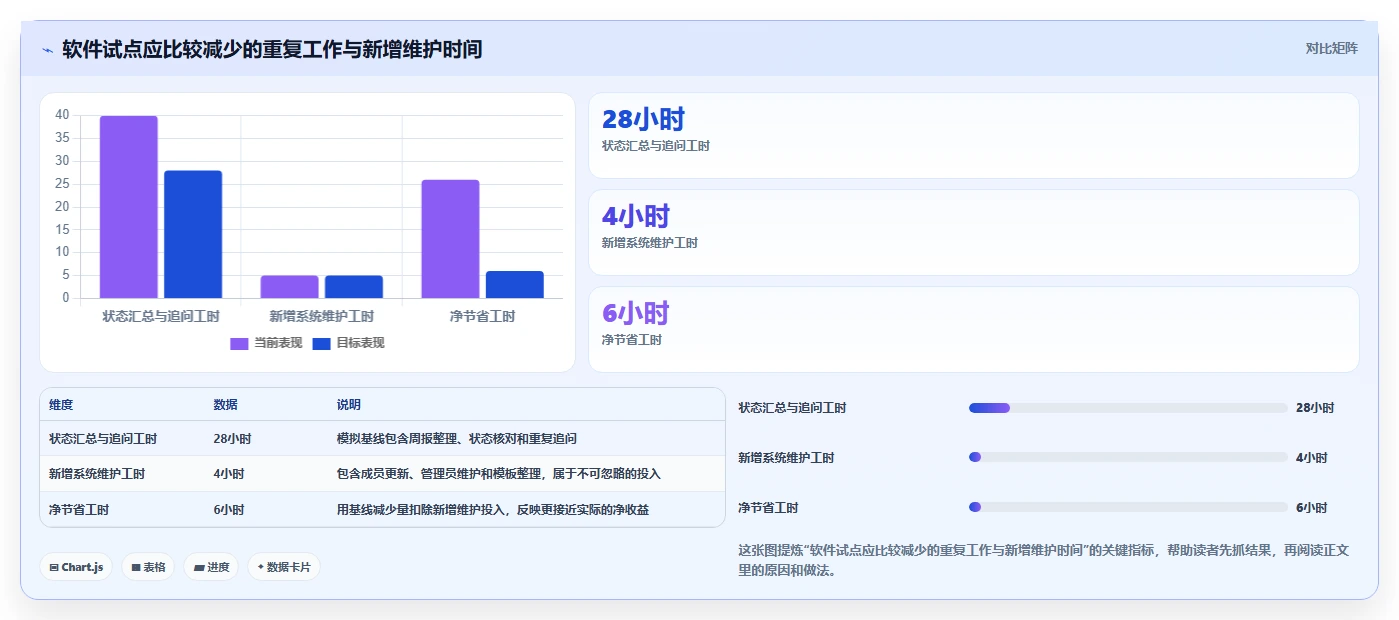
Task: Select table cell 净节省工时
Action: (x=79, y=509)
